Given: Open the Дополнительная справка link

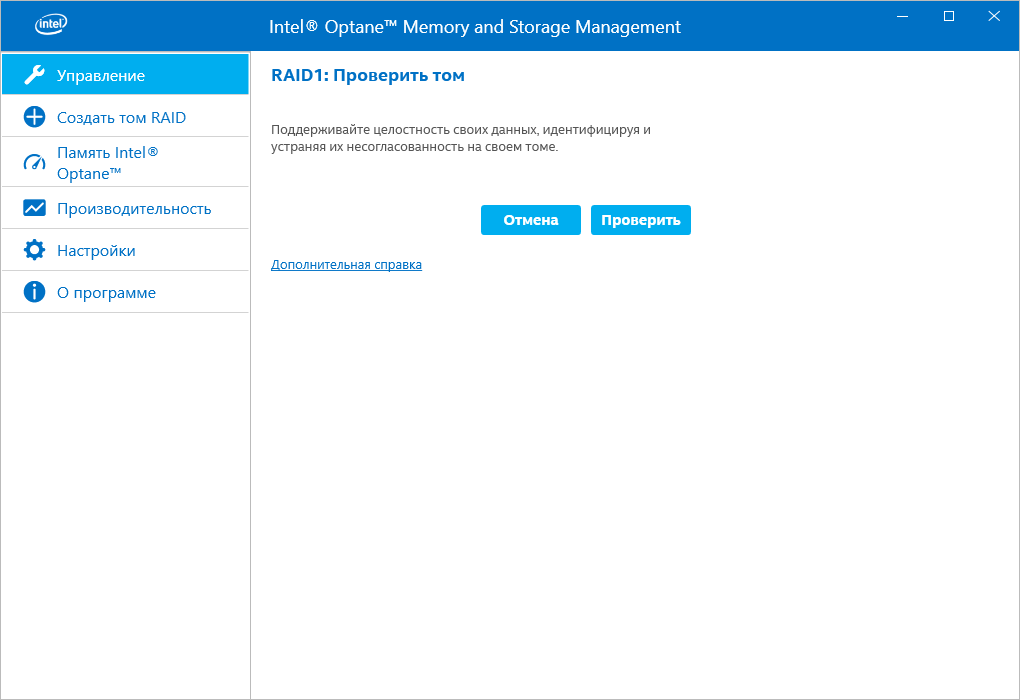Looking at the screenshot, I should (x=346, y=265).
